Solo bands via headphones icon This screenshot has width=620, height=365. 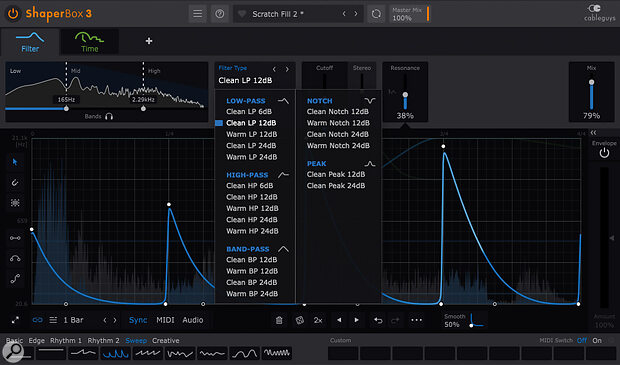tap(109, 116)
